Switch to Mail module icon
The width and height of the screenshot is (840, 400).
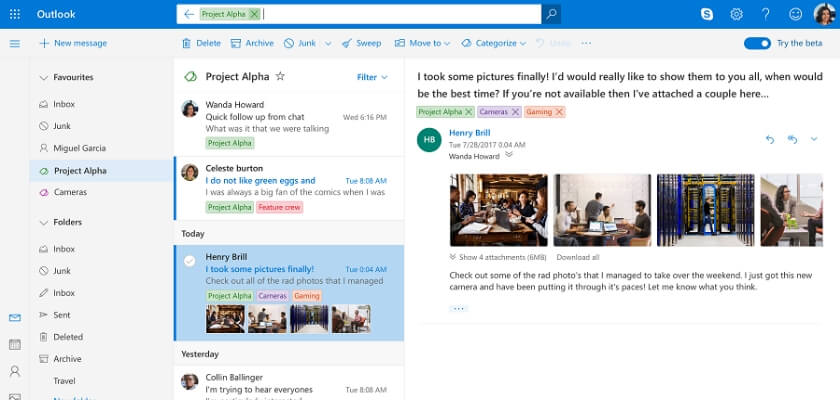tap(15, 318)
